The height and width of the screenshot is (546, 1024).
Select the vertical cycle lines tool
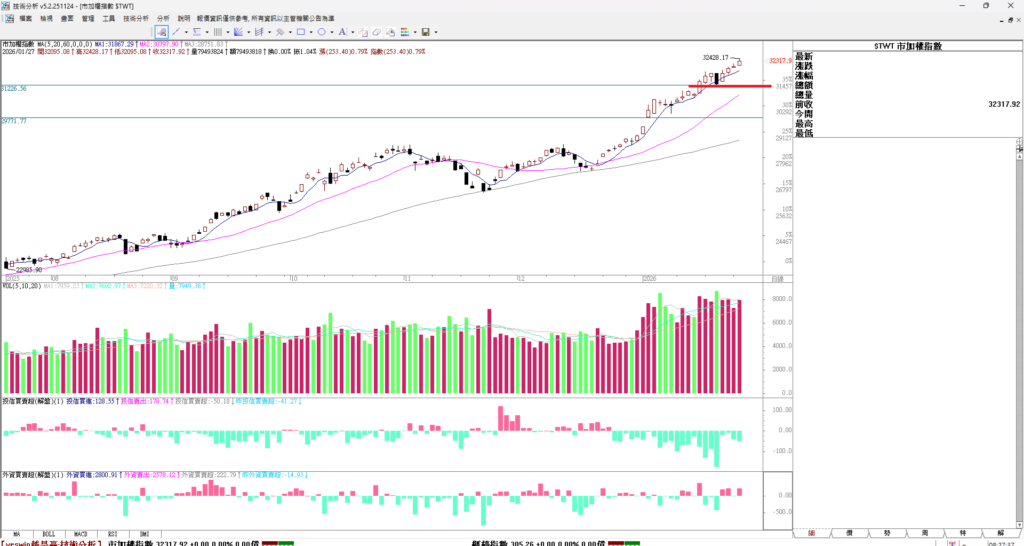click(217, 32)
